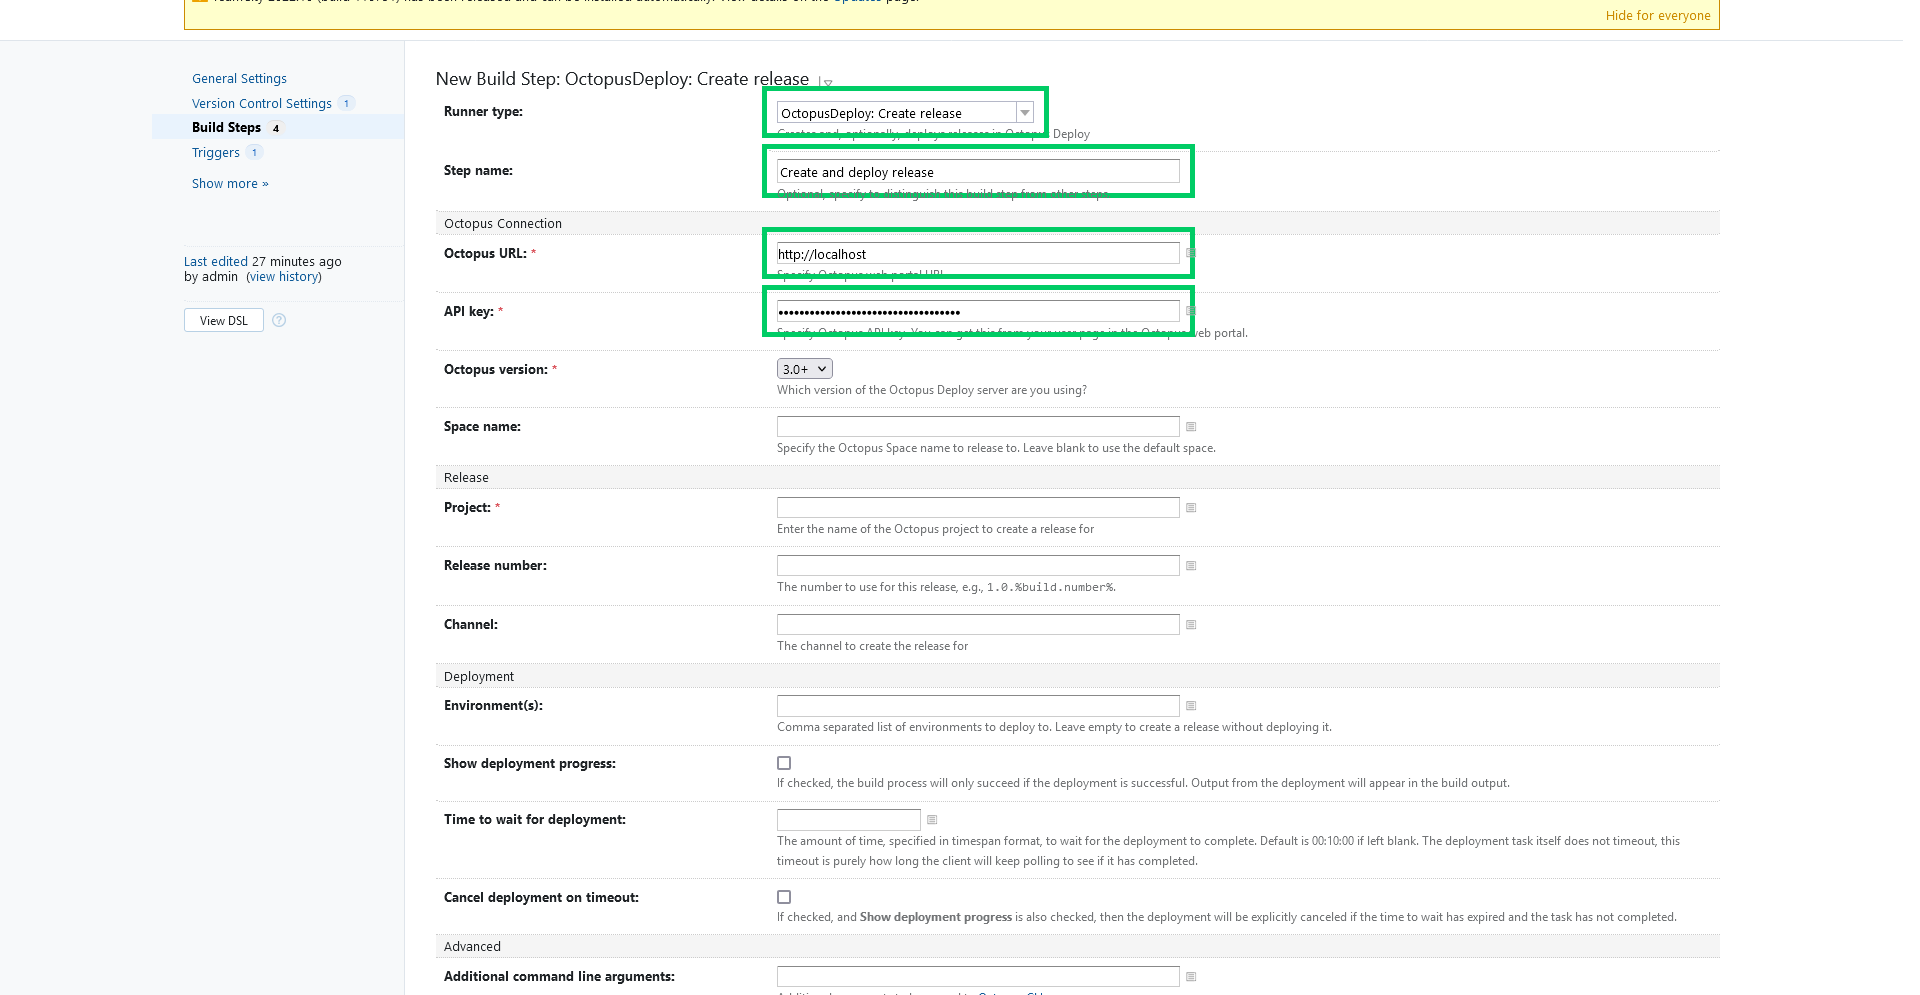Open Triggers settings page
The image size is (1920, 995).
click(x=216, y=153)
